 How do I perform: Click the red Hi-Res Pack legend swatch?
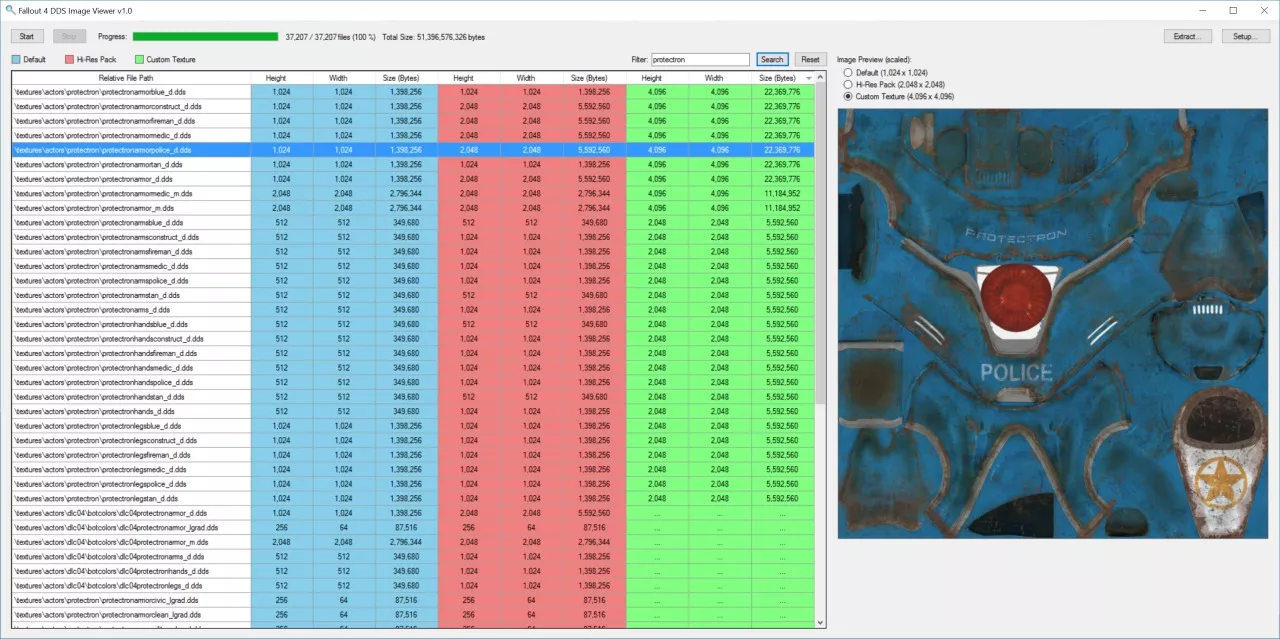coord(69,60)
